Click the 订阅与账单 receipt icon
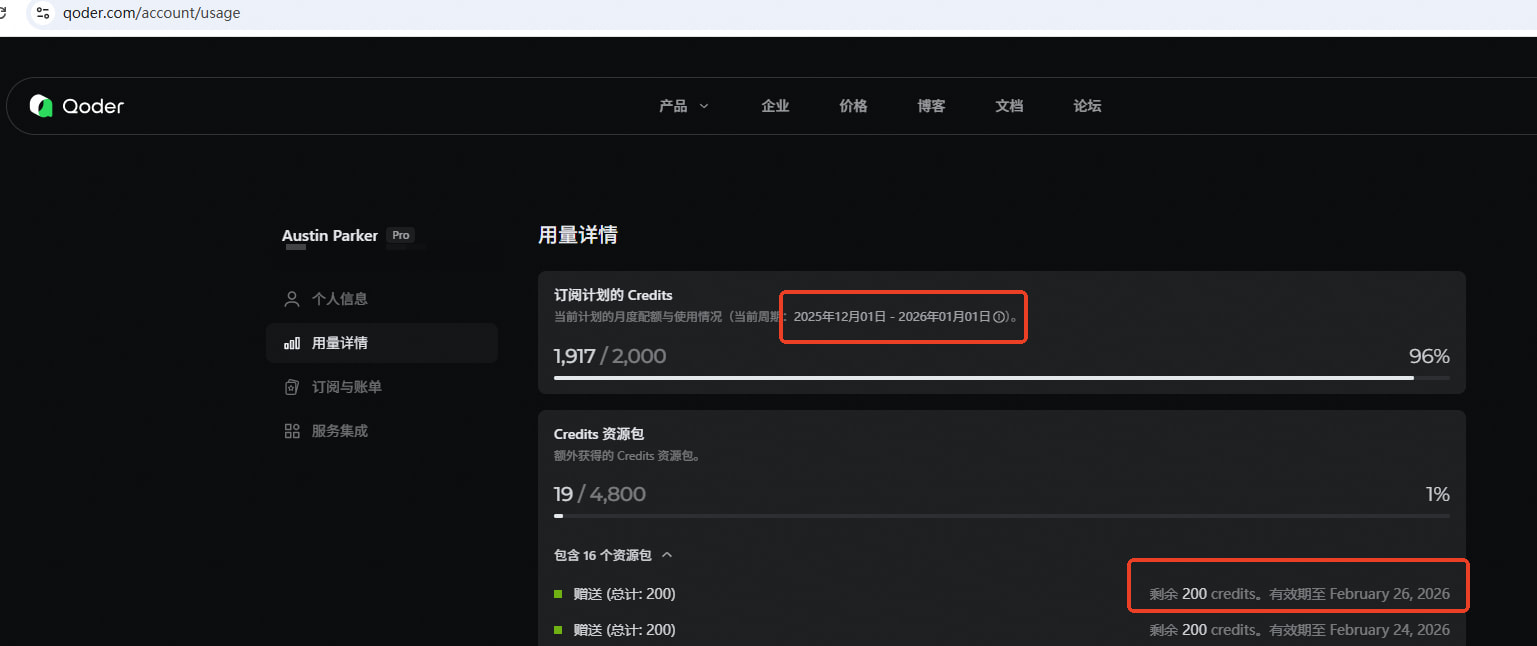The height and width of the screenshot is (646, 1537). point(292,387)
